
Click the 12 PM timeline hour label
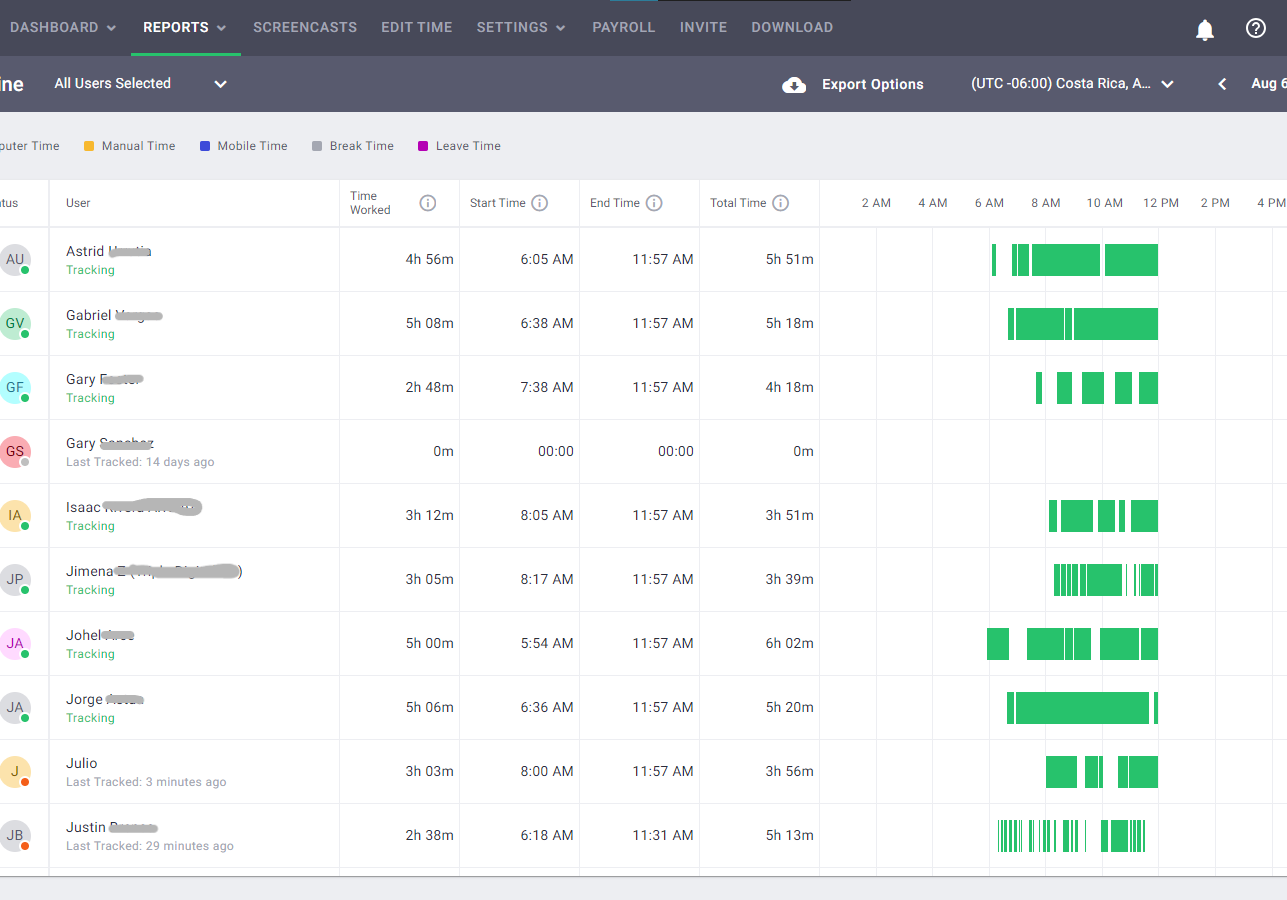coord(1161,203)
